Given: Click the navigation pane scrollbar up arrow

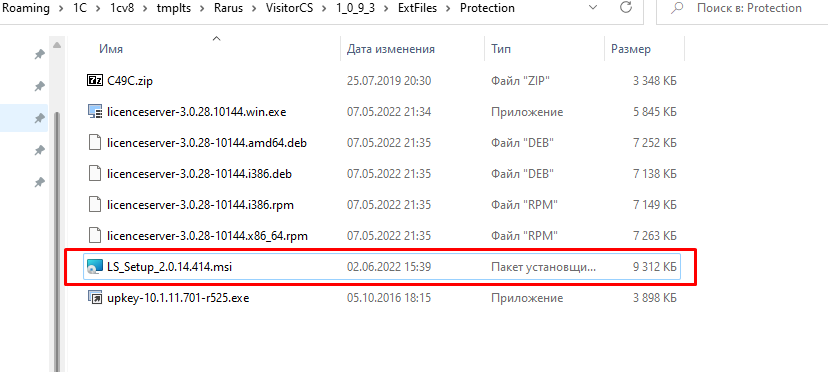Looking at the screenshot, I should (56, 45).
